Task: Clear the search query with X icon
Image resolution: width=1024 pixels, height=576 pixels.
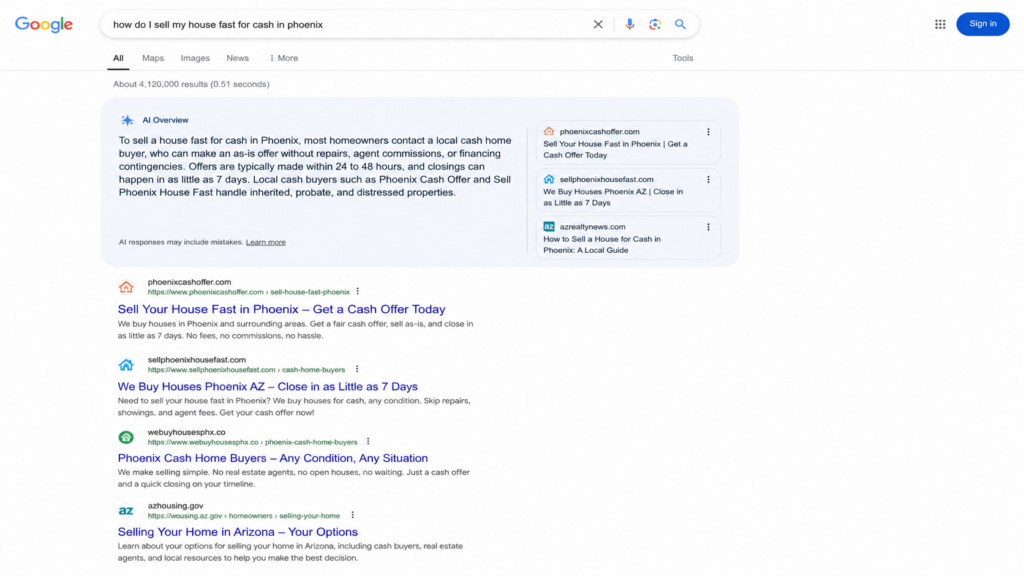Action: pos(598,24)
